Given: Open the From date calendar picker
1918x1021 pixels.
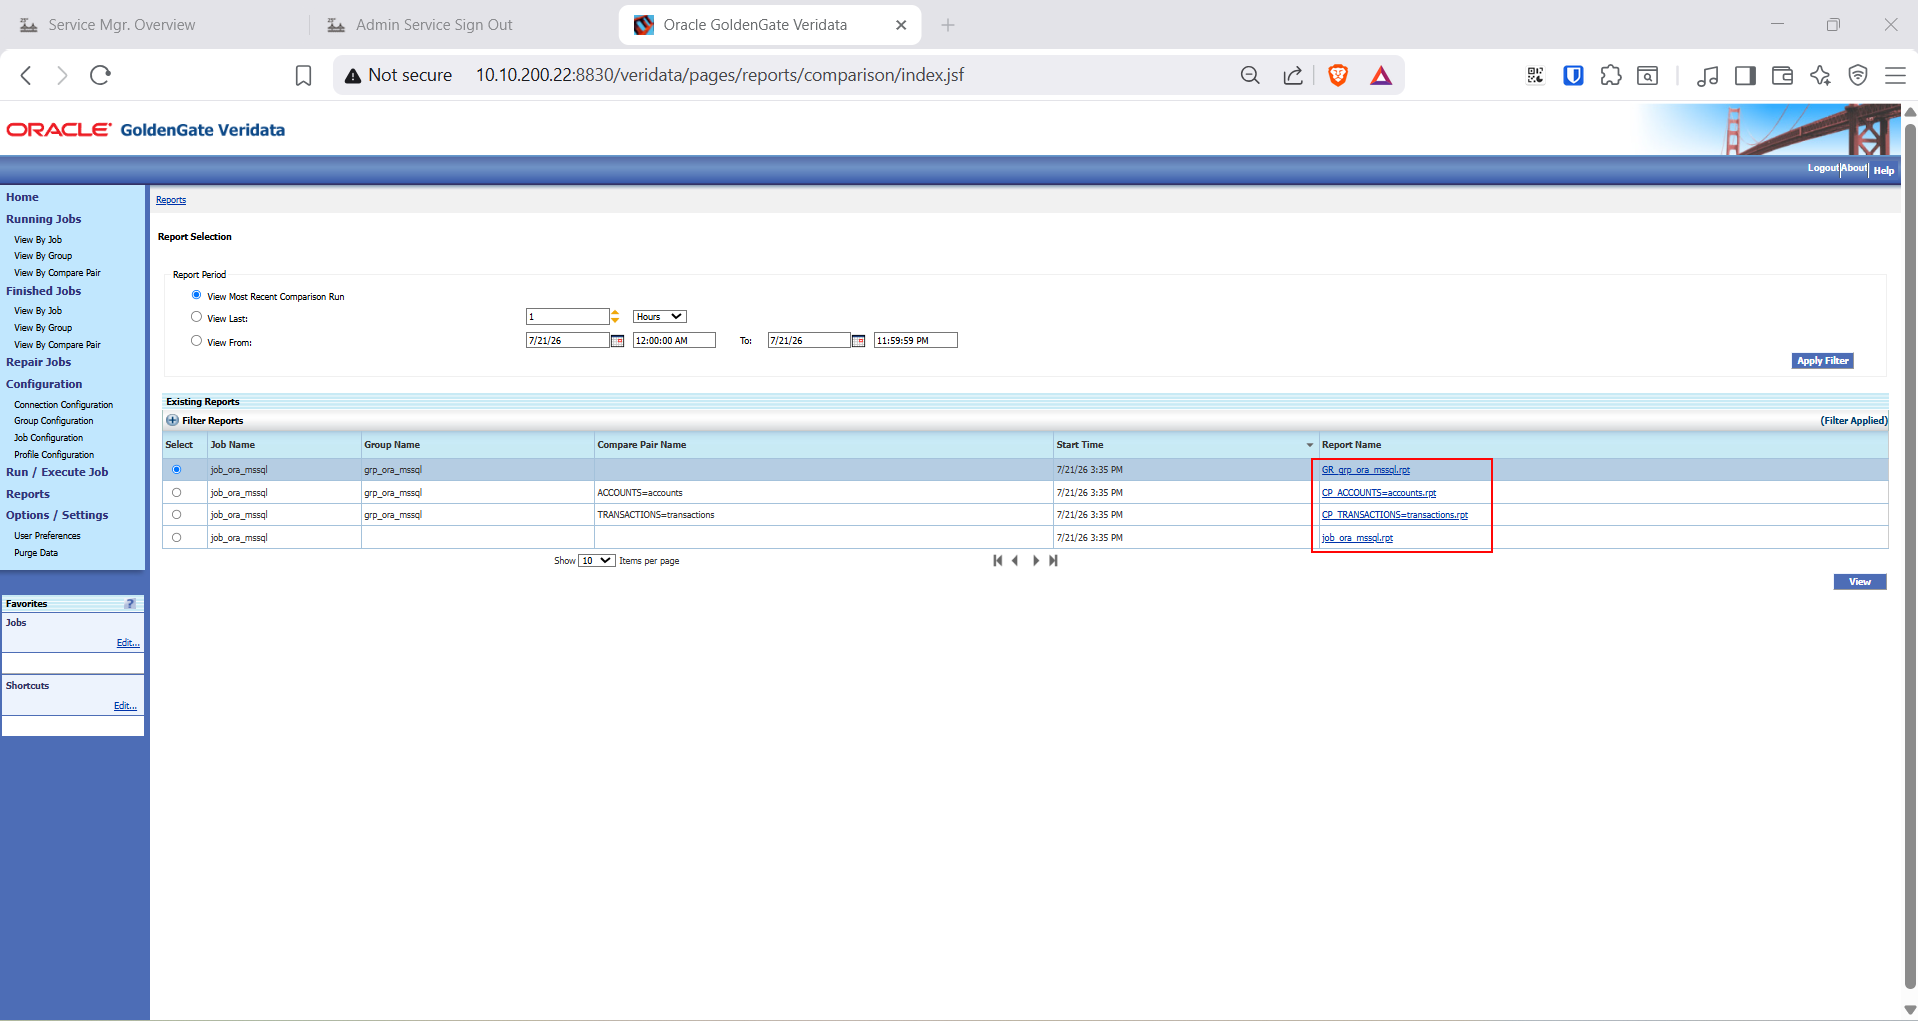Looking at the screenshot, I should coord(617,341).
